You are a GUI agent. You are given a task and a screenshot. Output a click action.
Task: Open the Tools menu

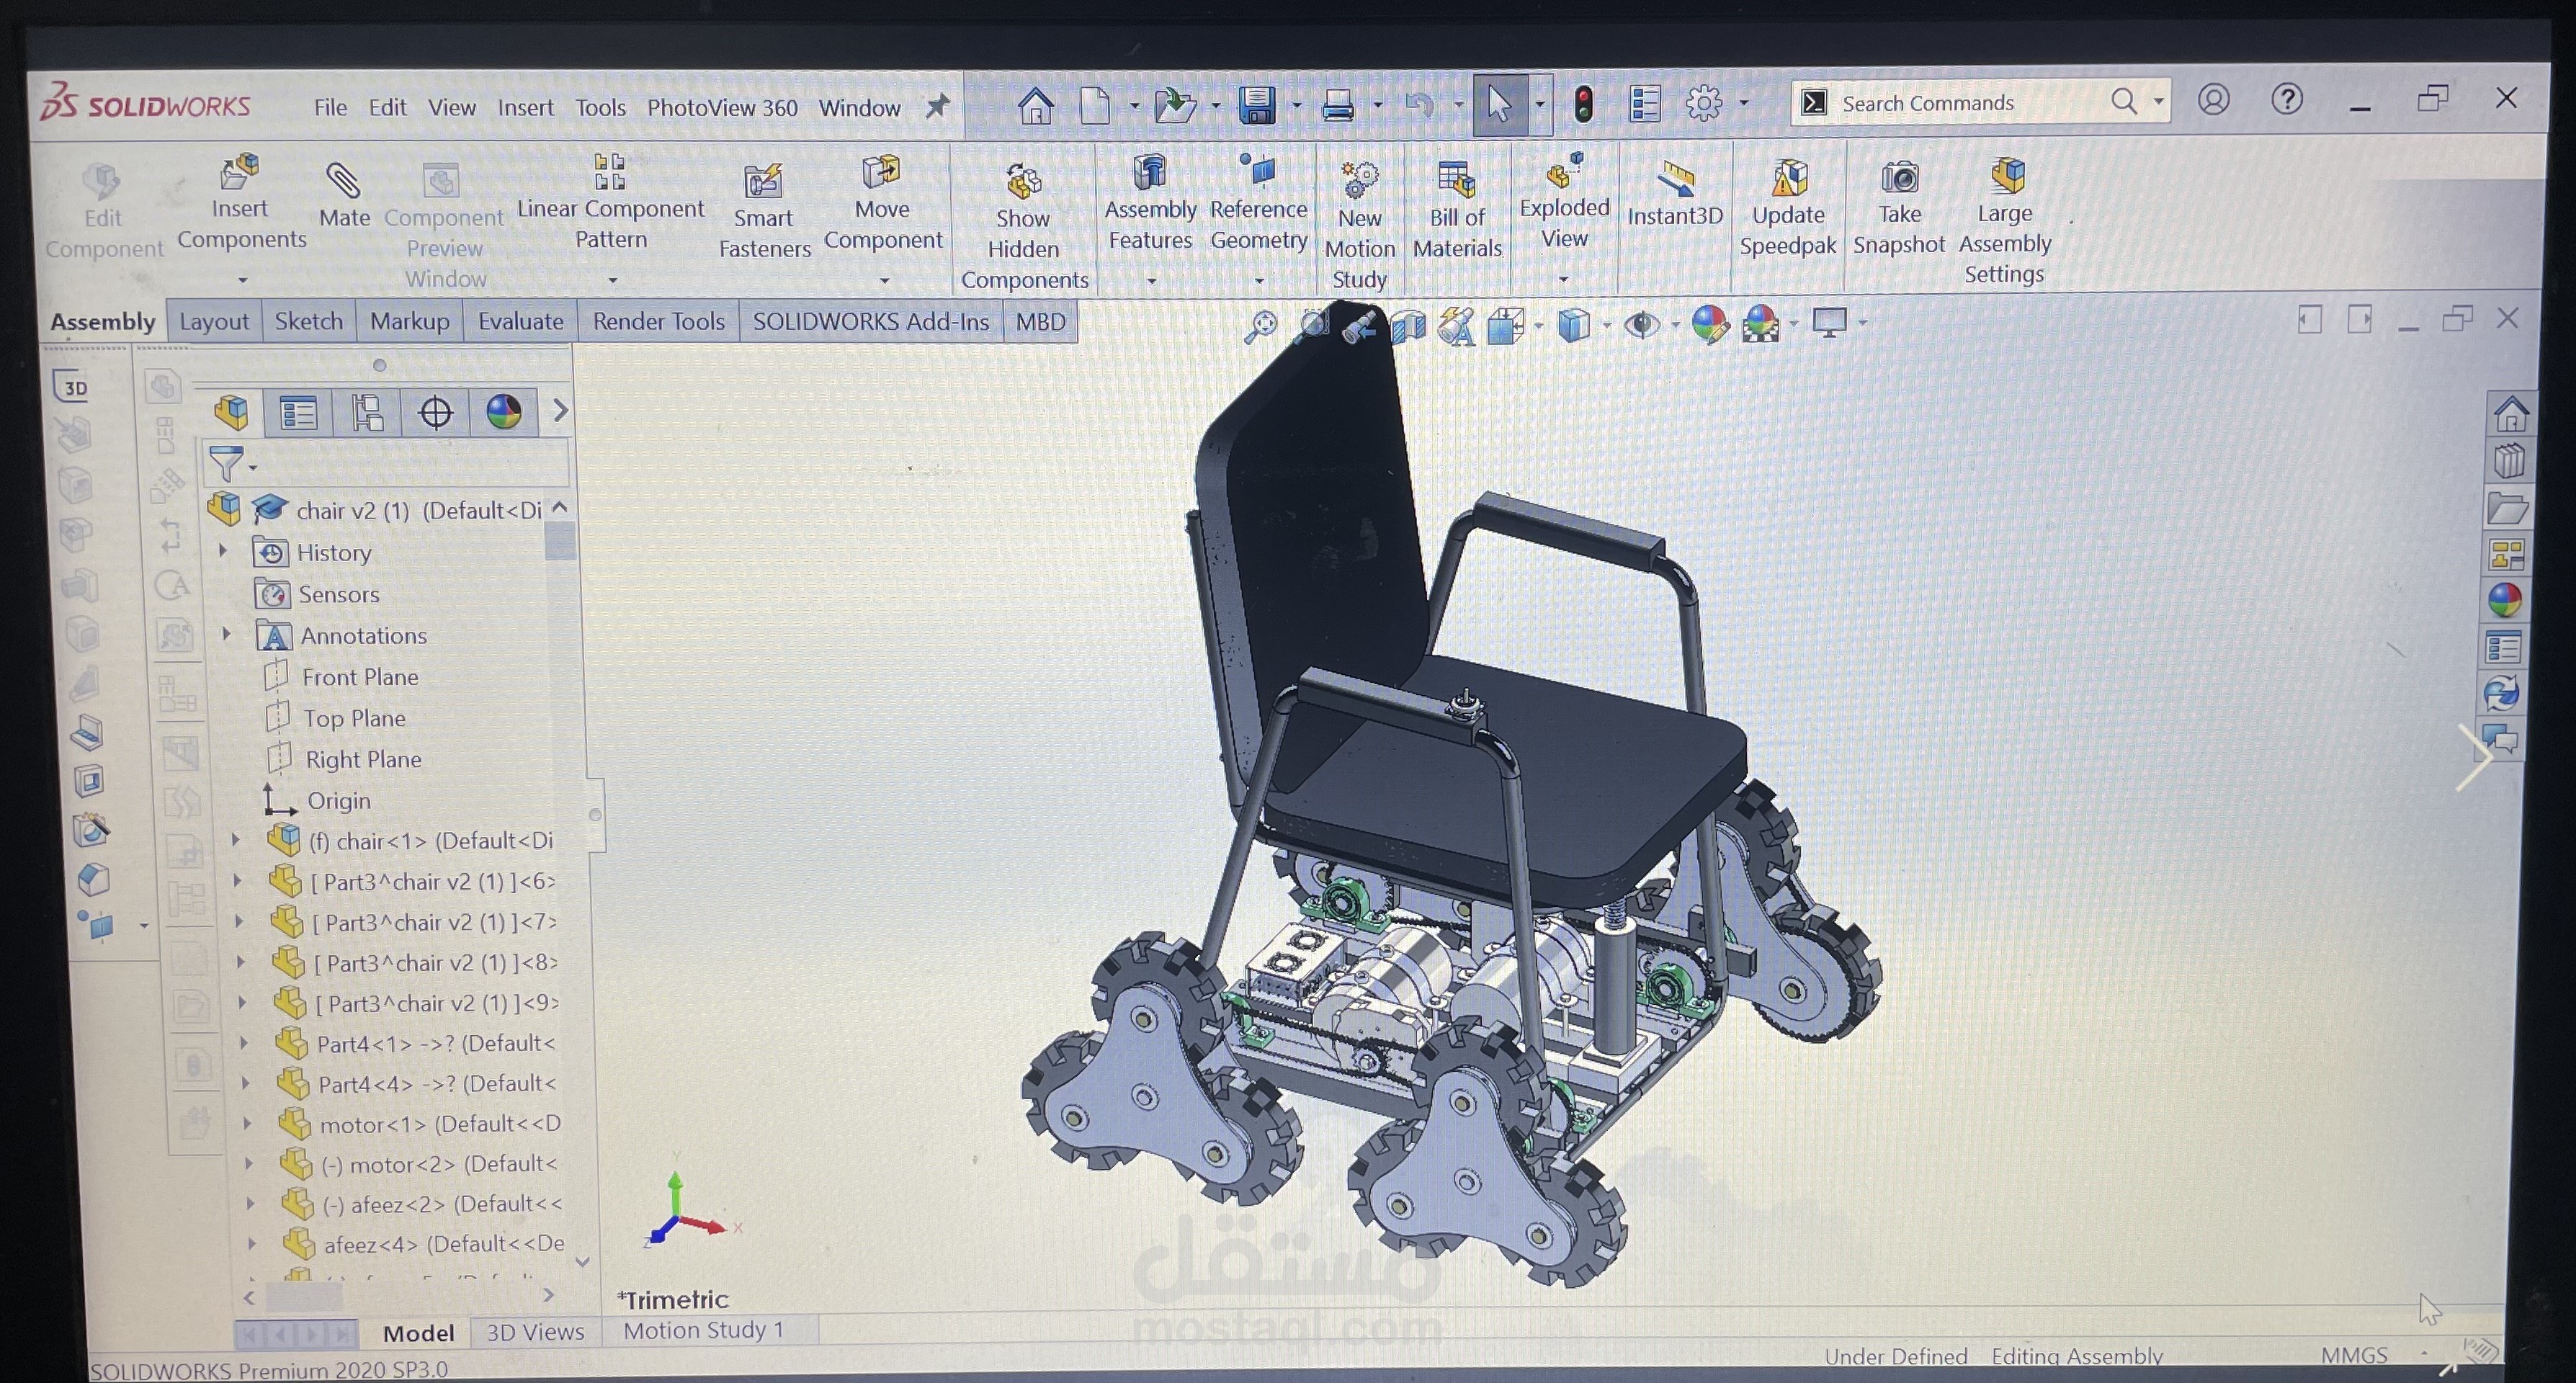[x=600, y=107]
